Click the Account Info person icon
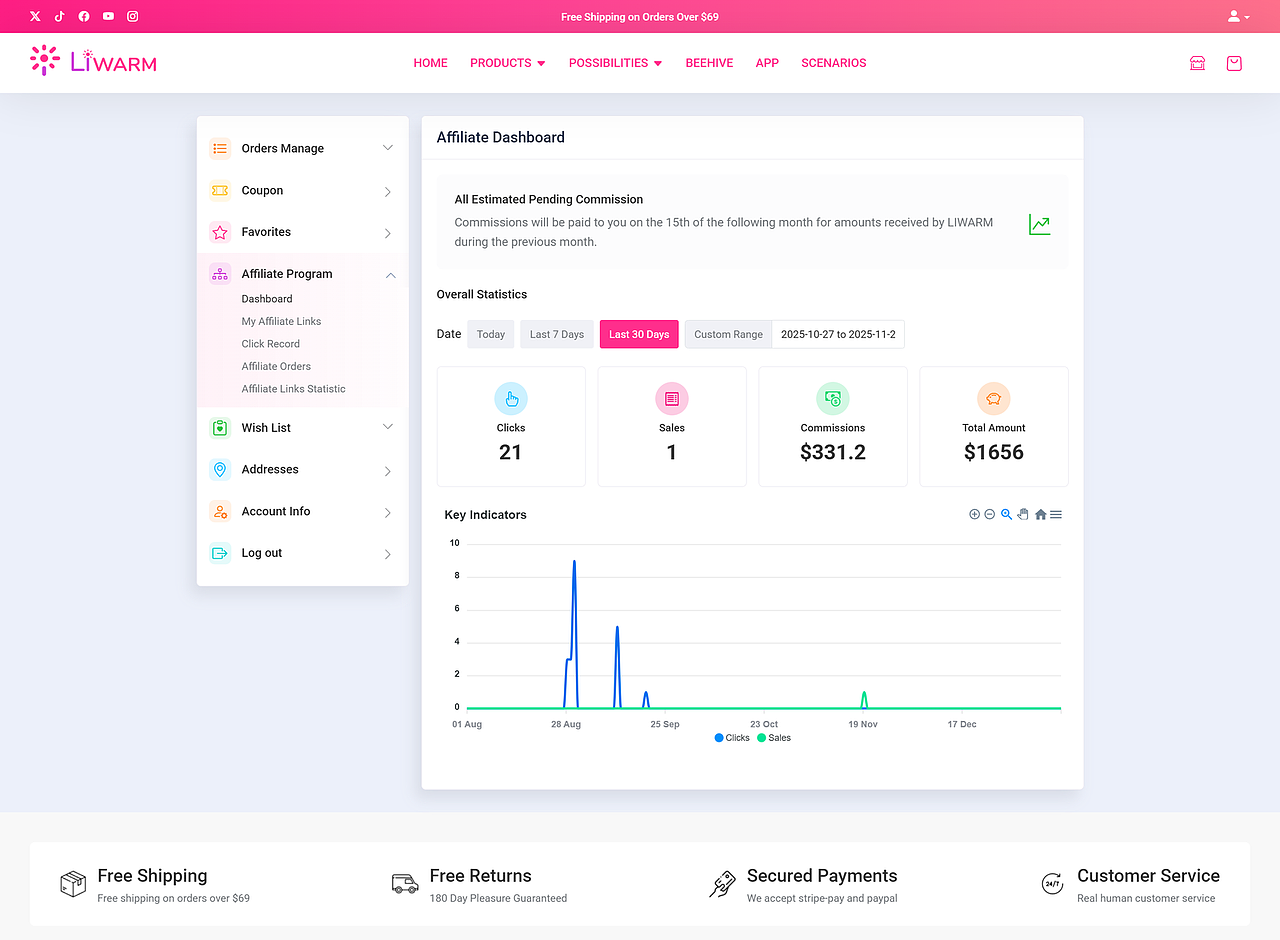 tap(220, 511)
